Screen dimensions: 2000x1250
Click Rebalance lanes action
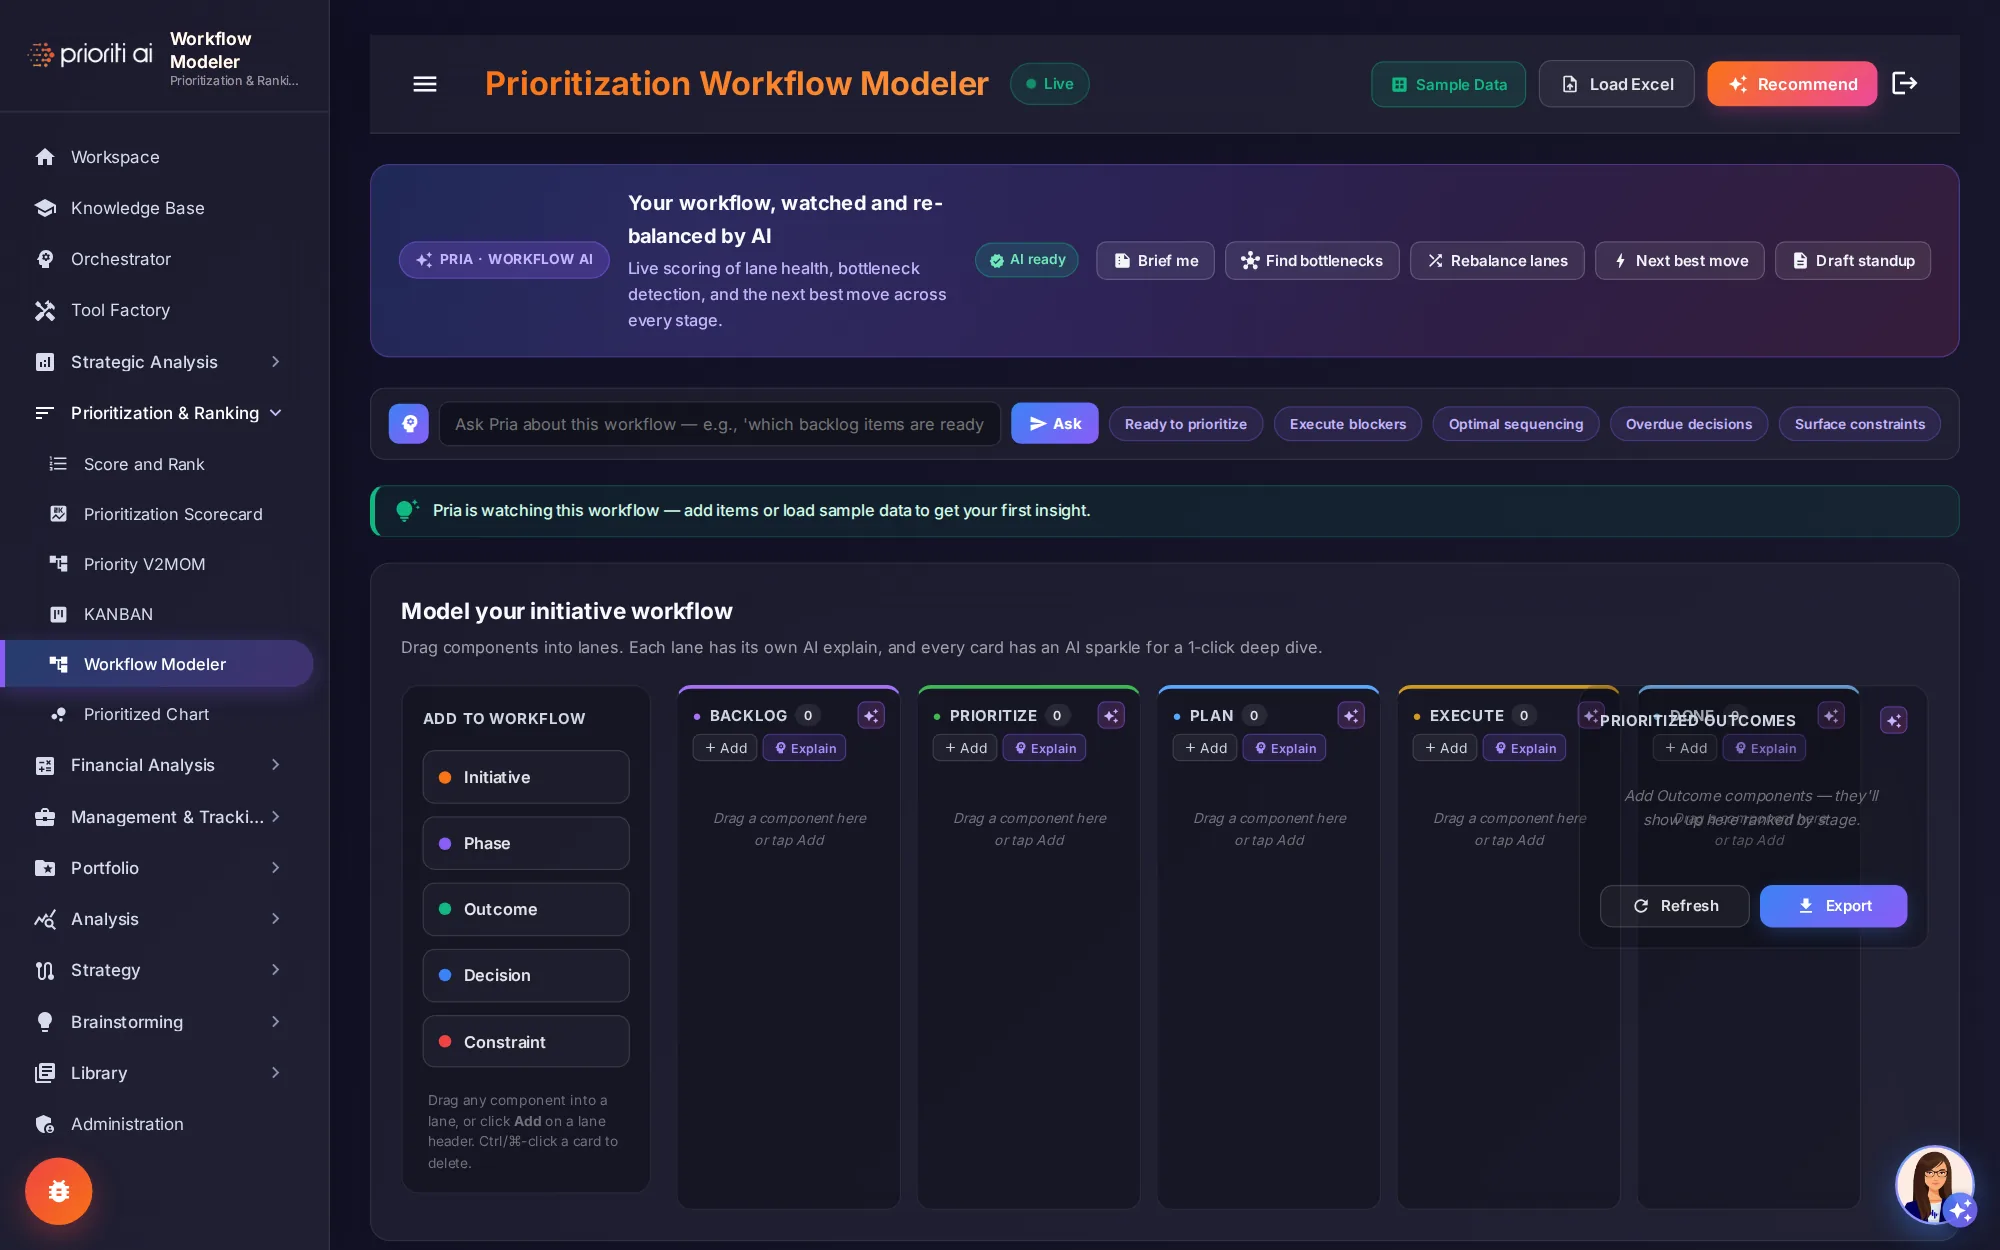point(1497,260)
